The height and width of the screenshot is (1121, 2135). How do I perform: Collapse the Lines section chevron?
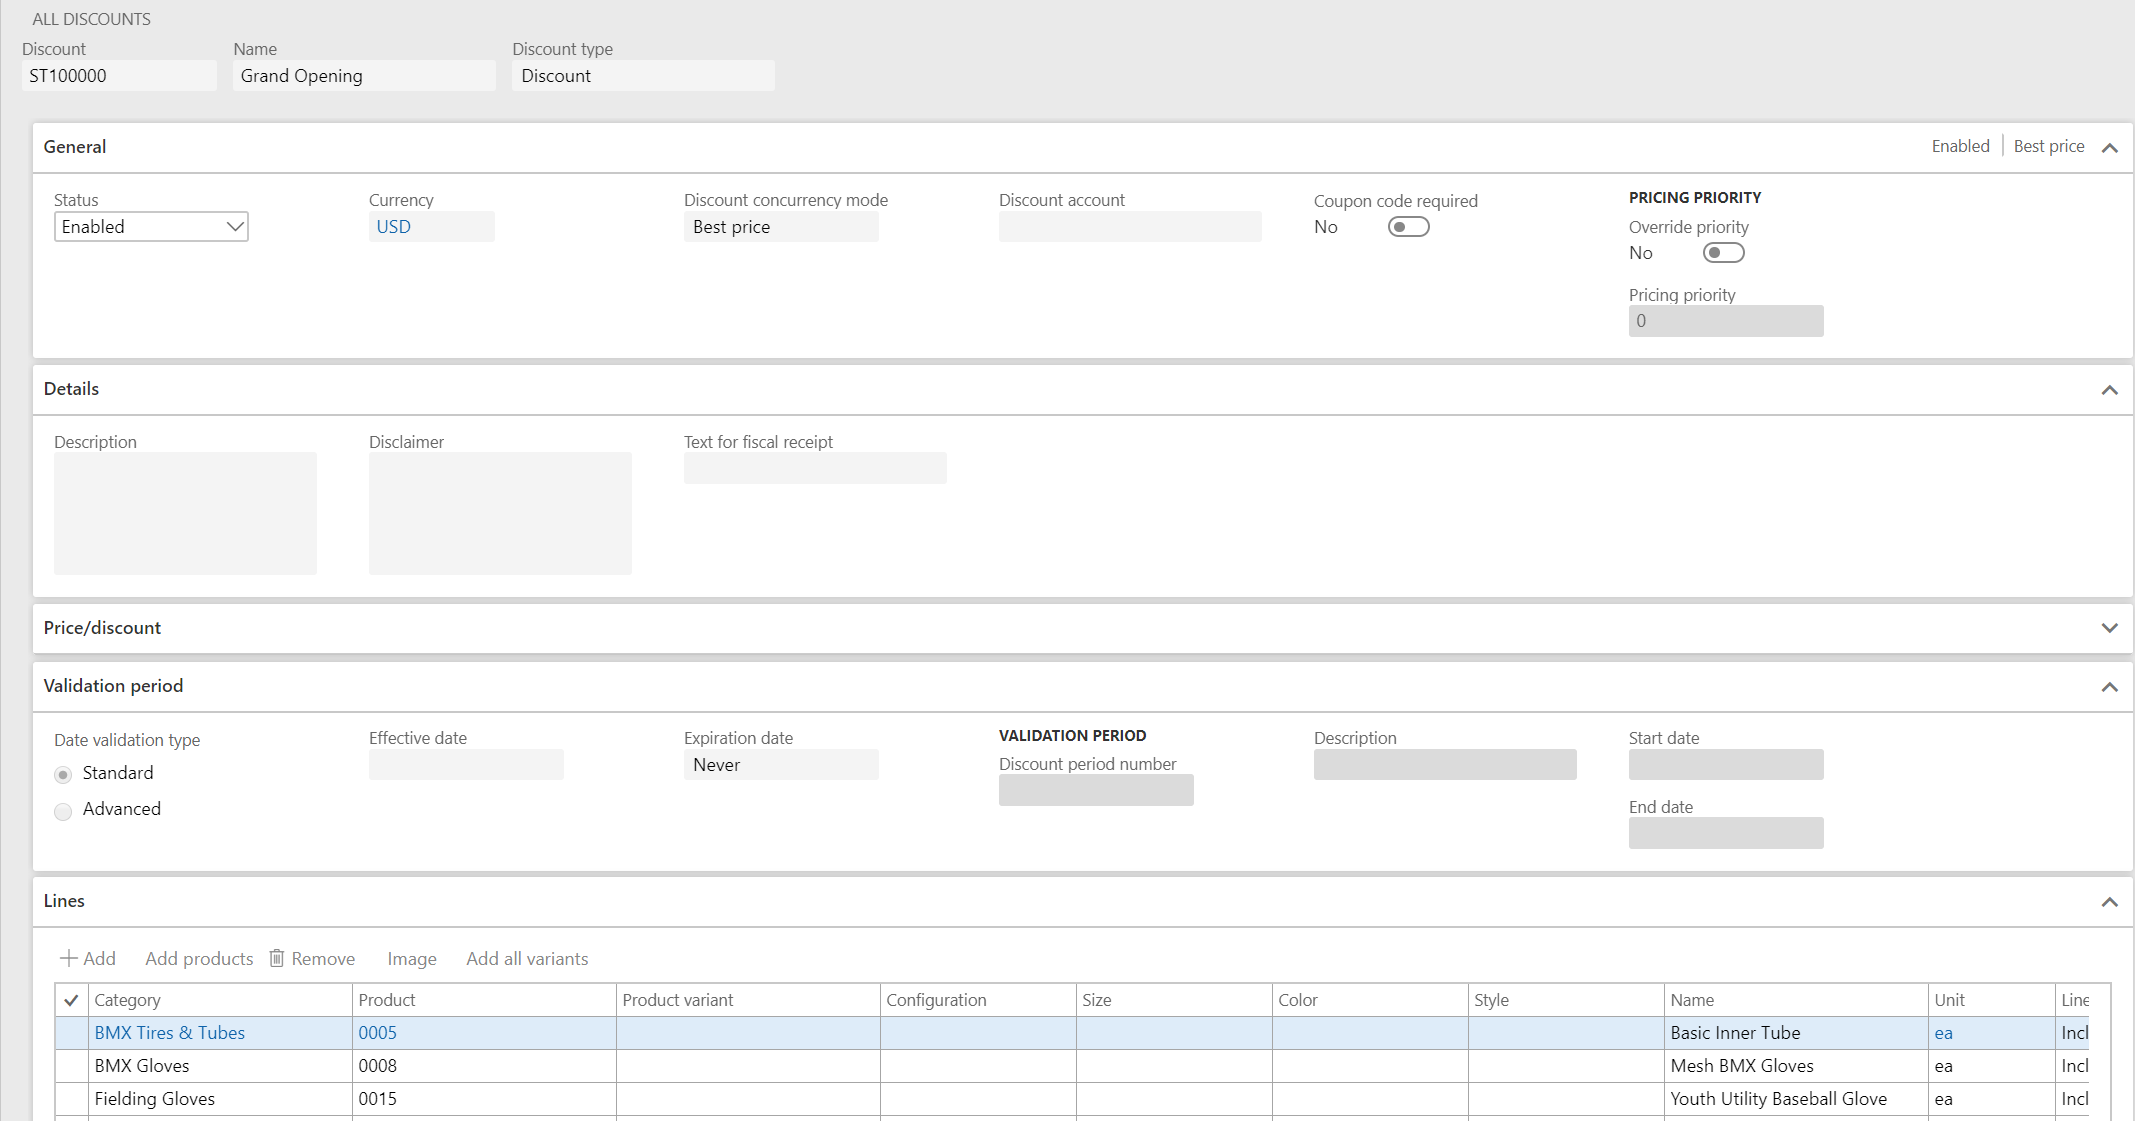point(2110,901)
